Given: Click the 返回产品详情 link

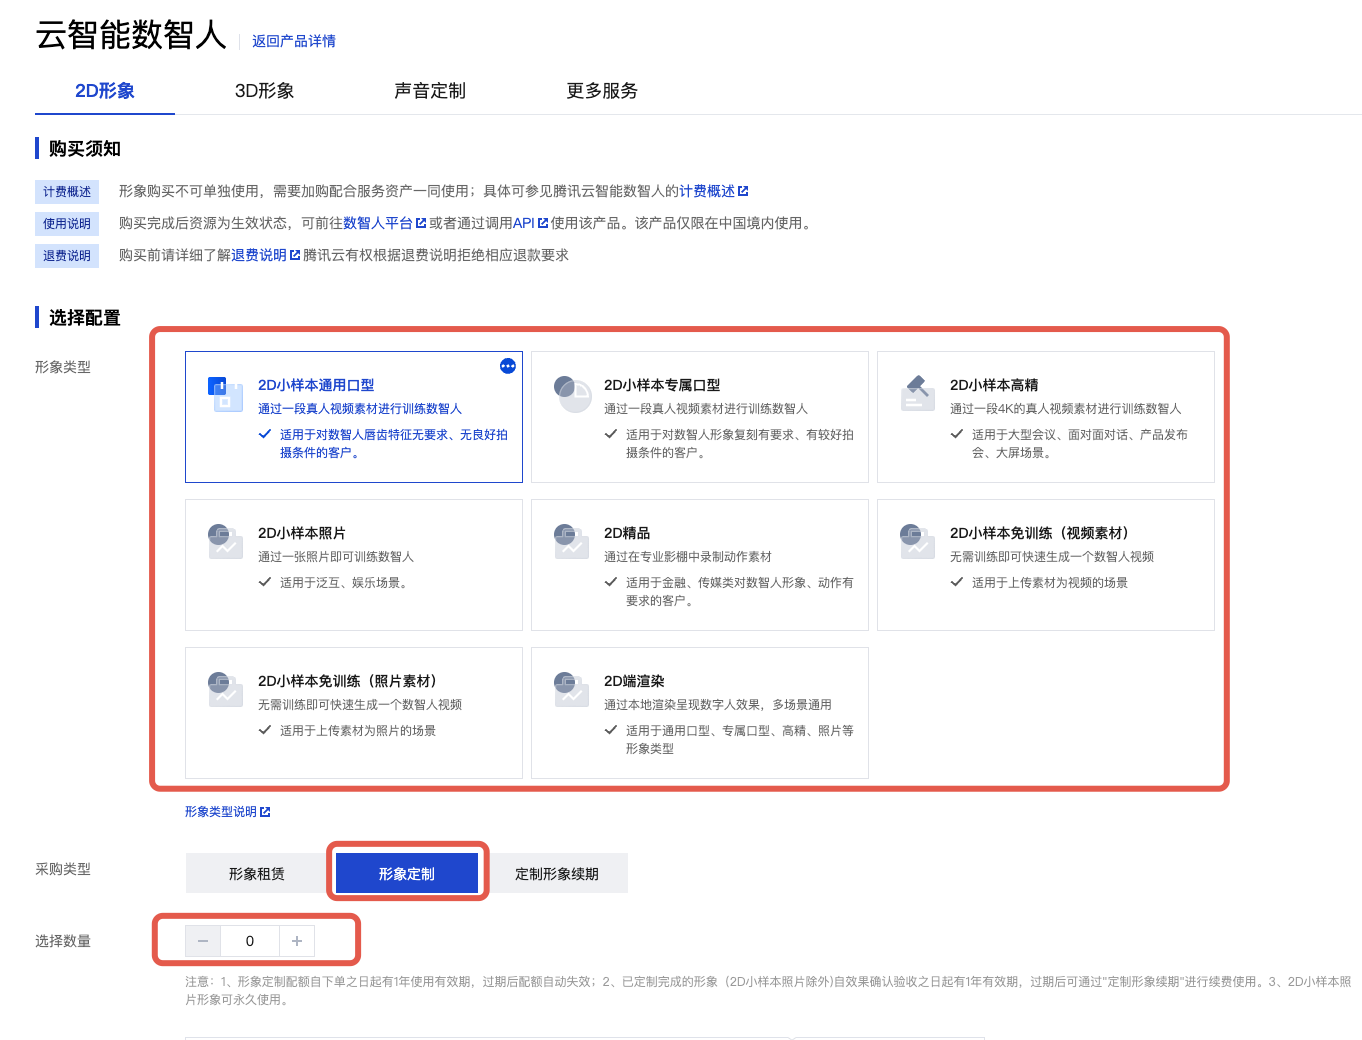Looking at the screenshot, I should [x=294, y=41].
